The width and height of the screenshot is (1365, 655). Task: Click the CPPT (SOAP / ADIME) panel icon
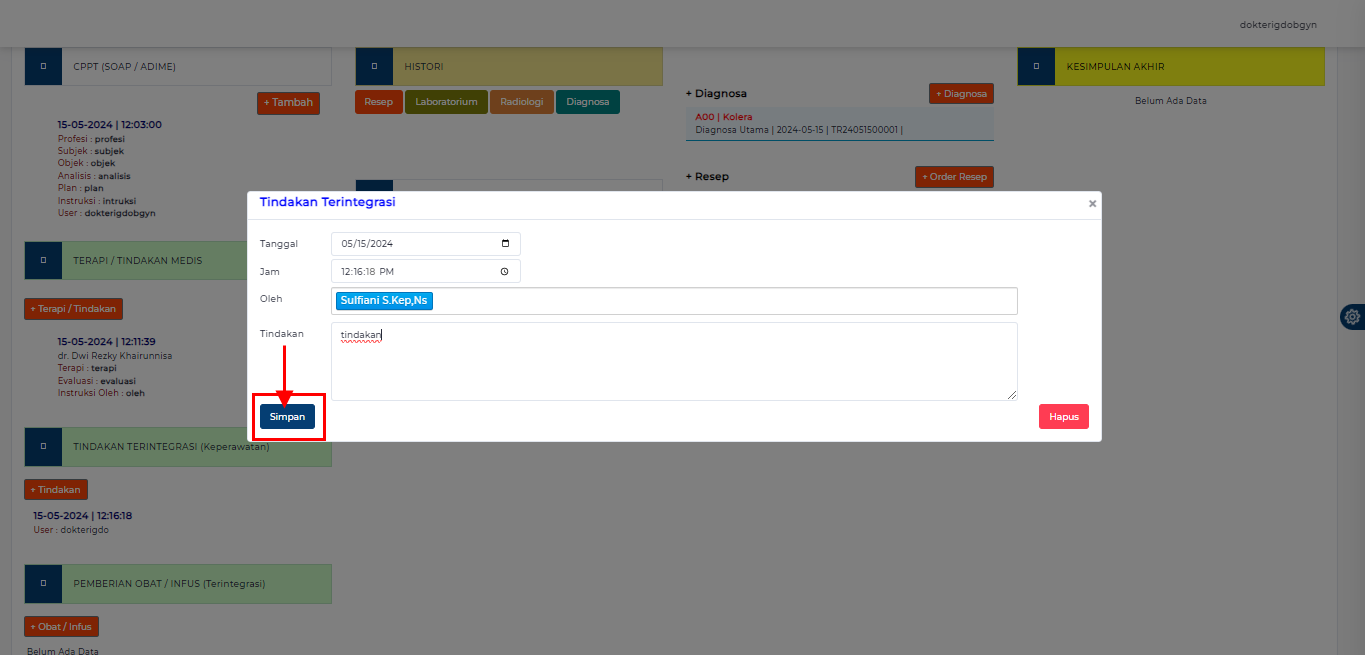click(42, 65)
